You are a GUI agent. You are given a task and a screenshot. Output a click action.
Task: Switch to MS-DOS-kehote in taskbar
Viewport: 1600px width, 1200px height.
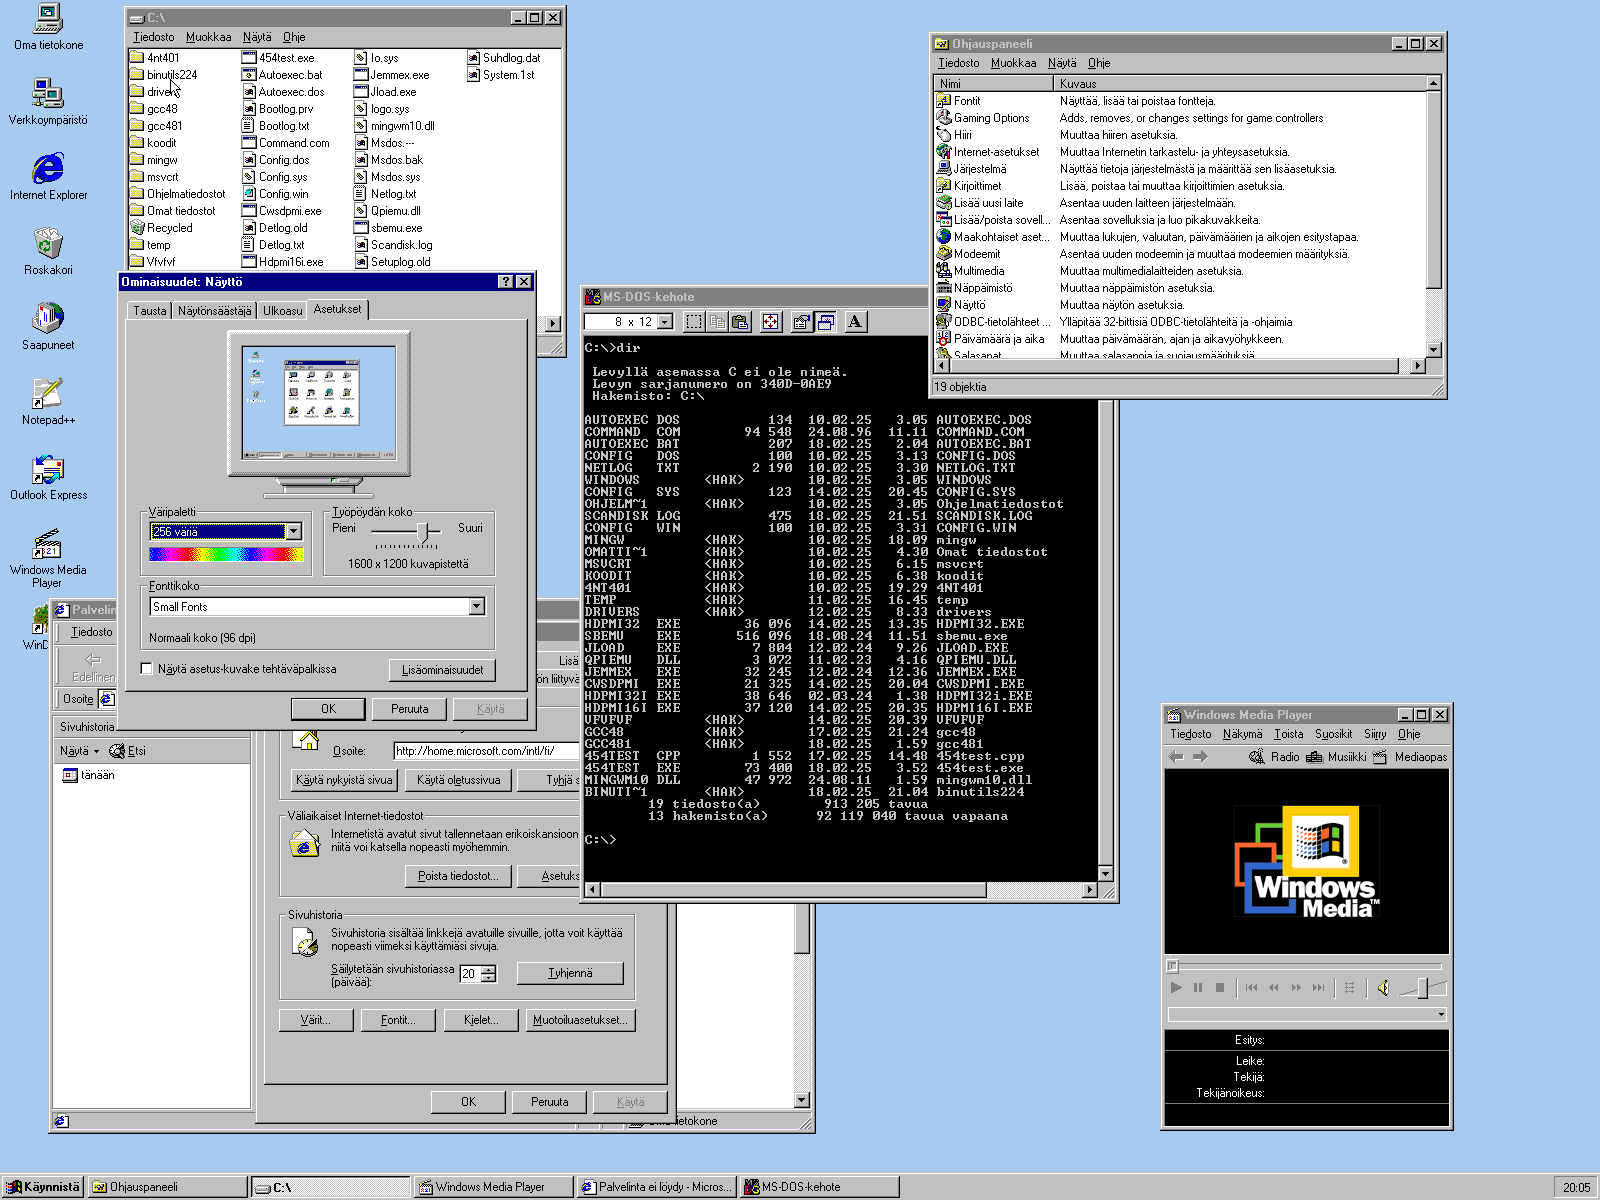[818, 1187]
